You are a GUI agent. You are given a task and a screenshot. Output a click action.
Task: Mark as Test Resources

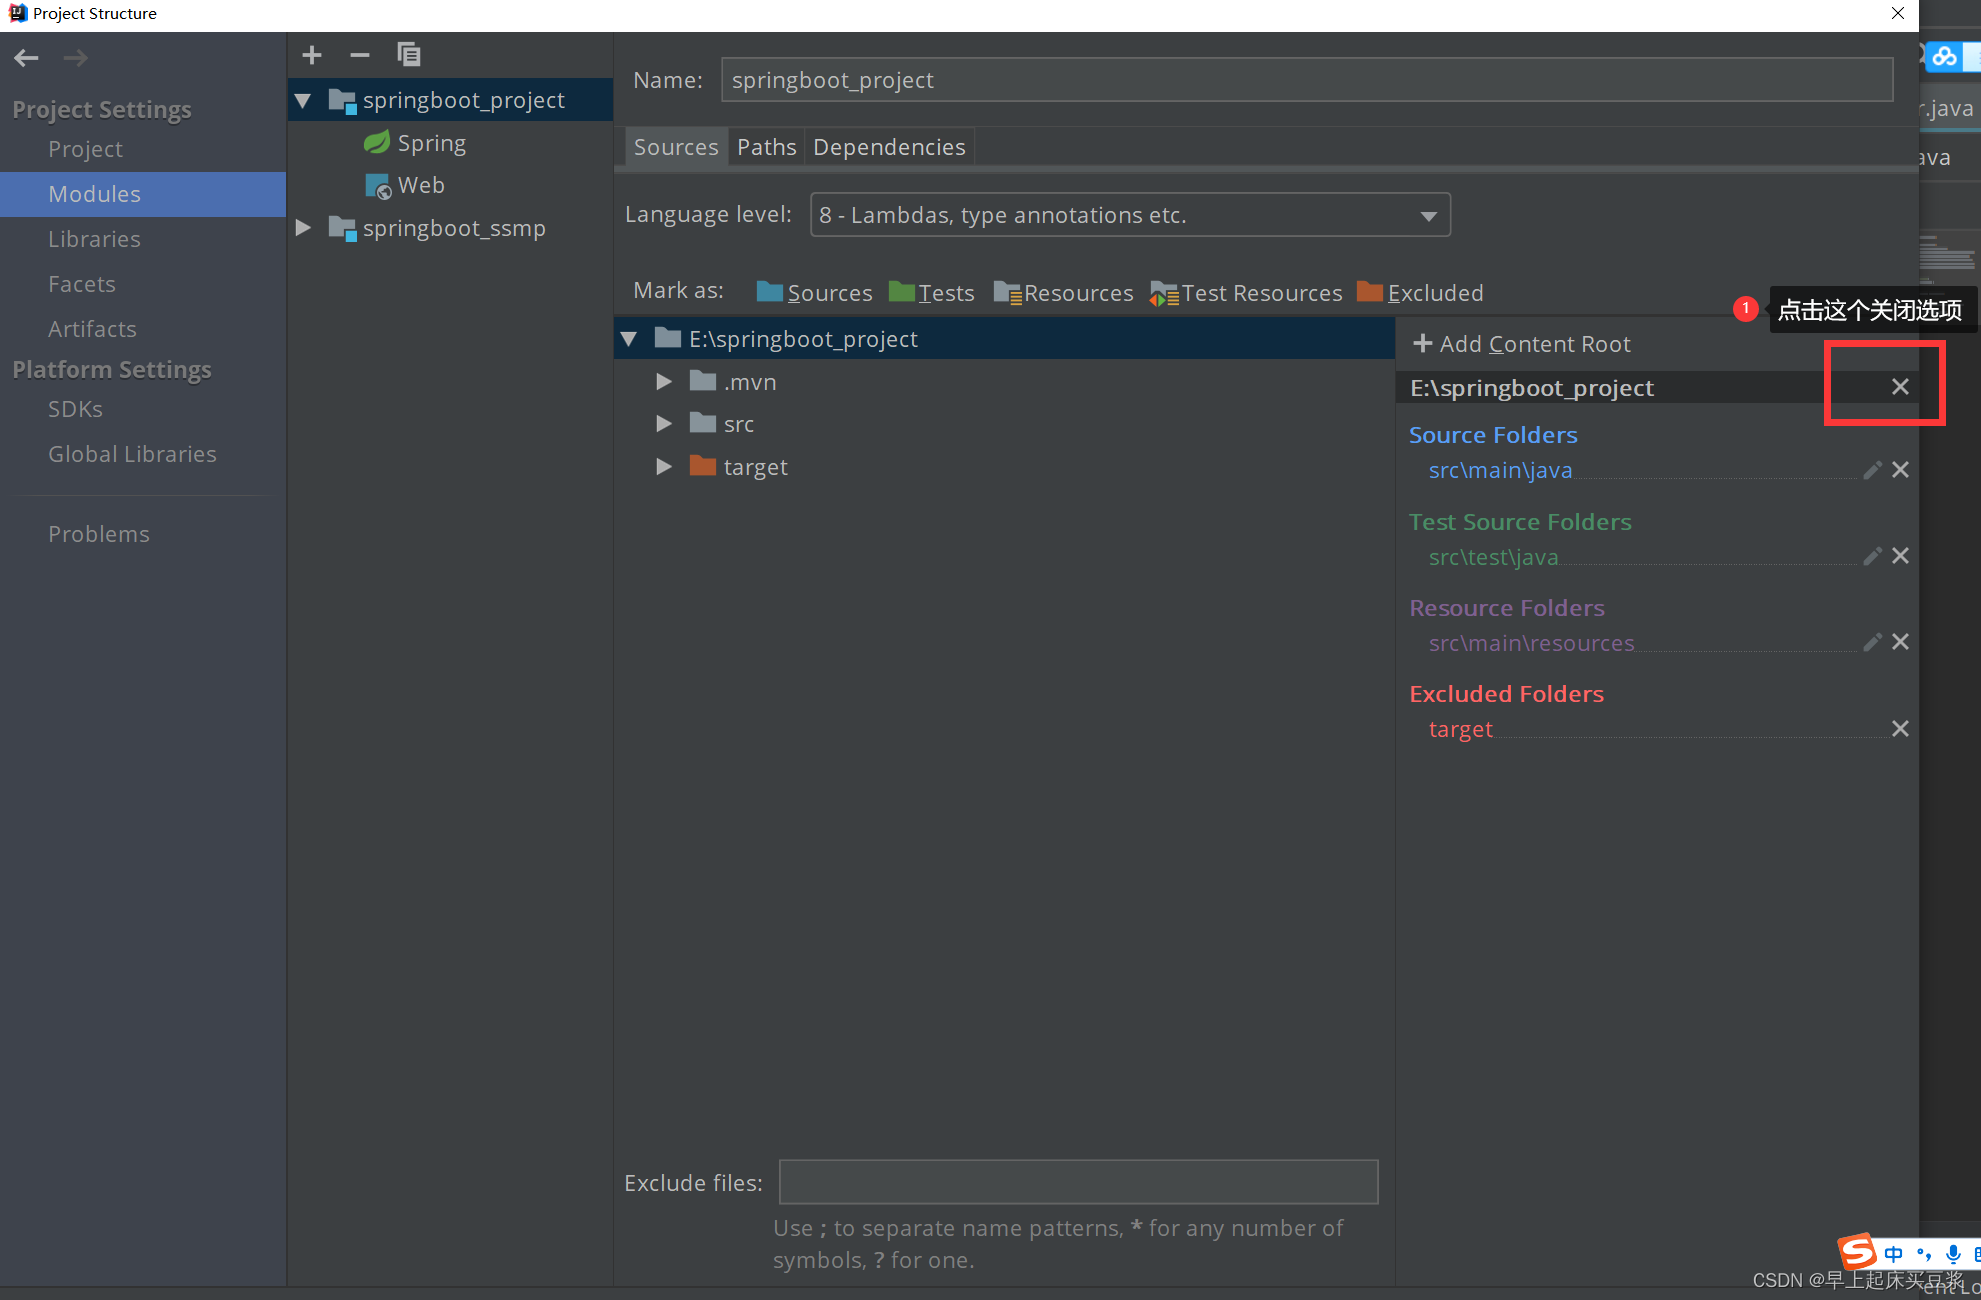[1246, 293]
